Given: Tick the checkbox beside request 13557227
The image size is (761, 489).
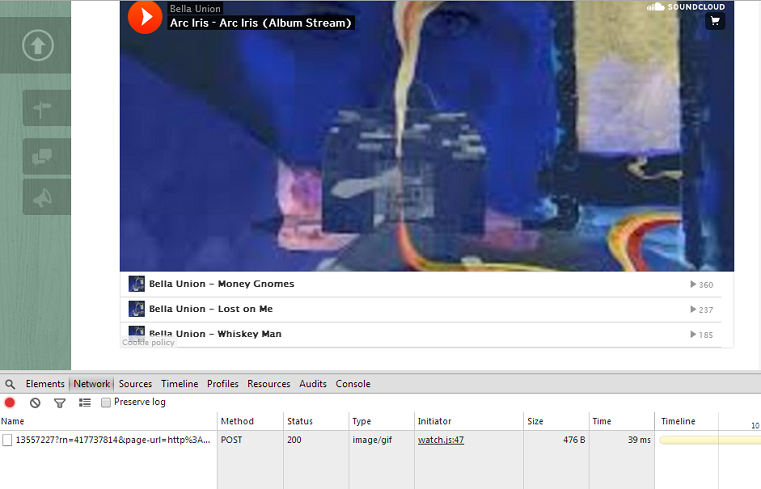Looking at the screenshot, I should [x=7, y=440].
